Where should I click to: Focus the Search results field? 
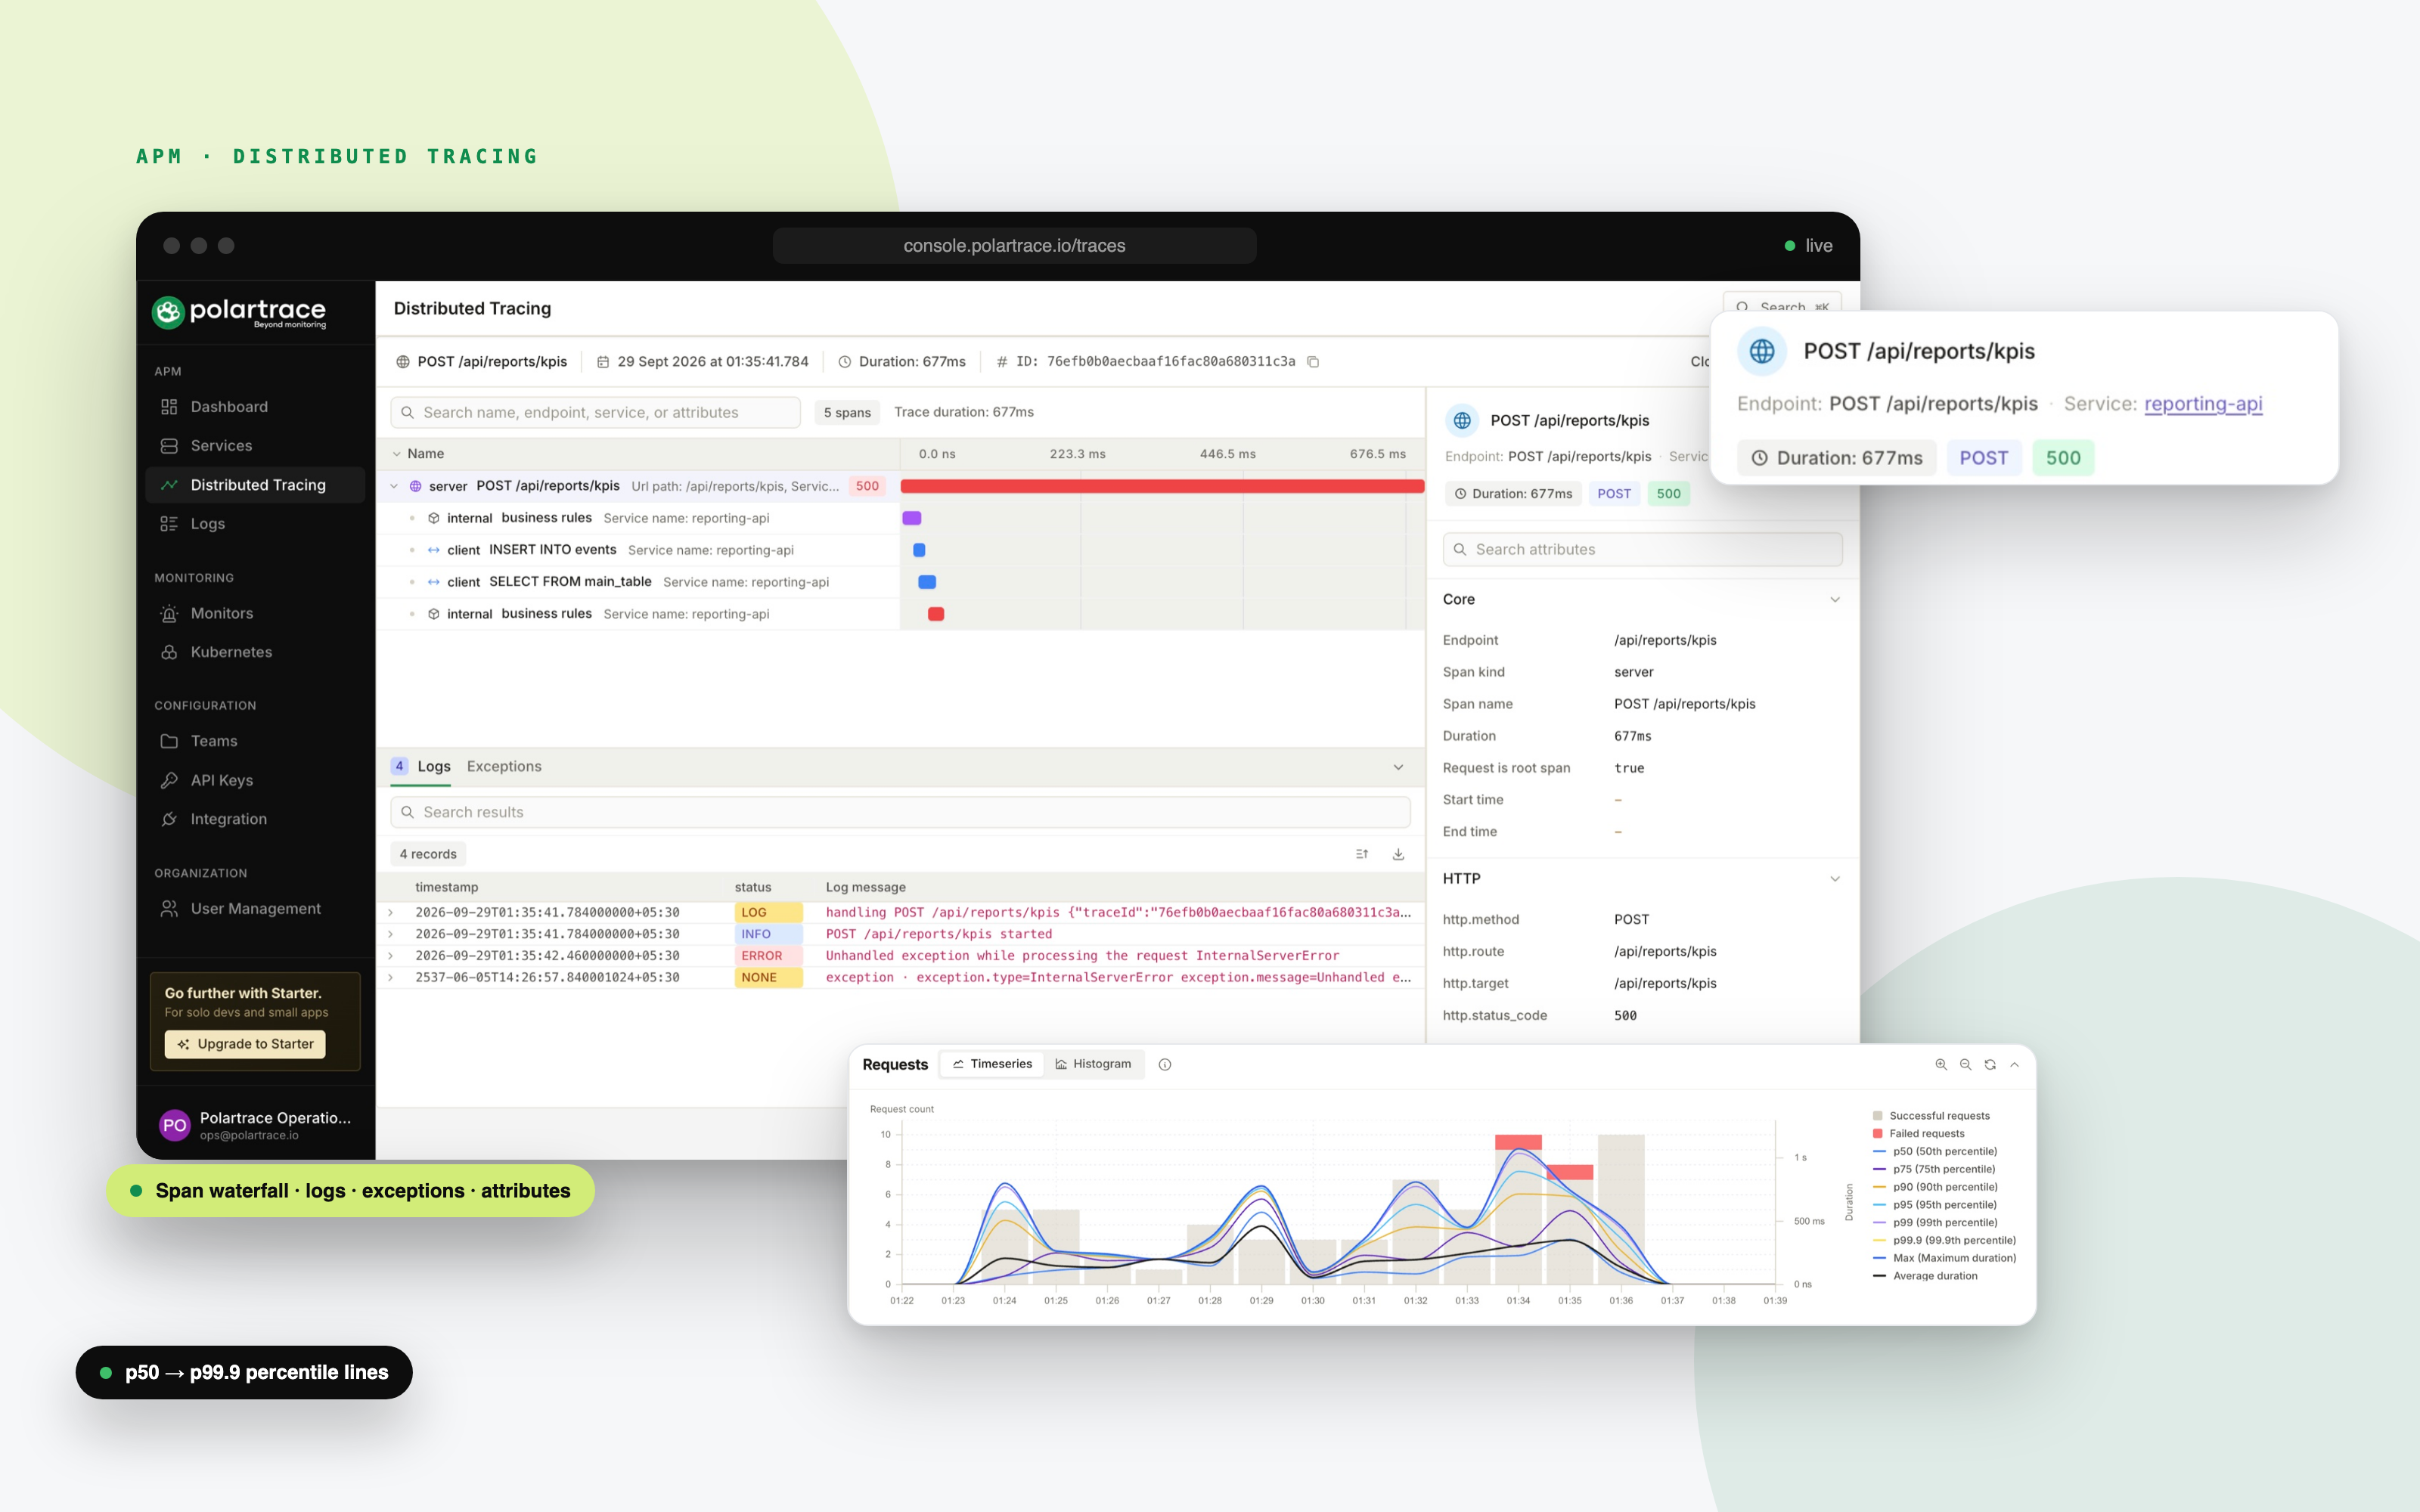pos(900,812)
